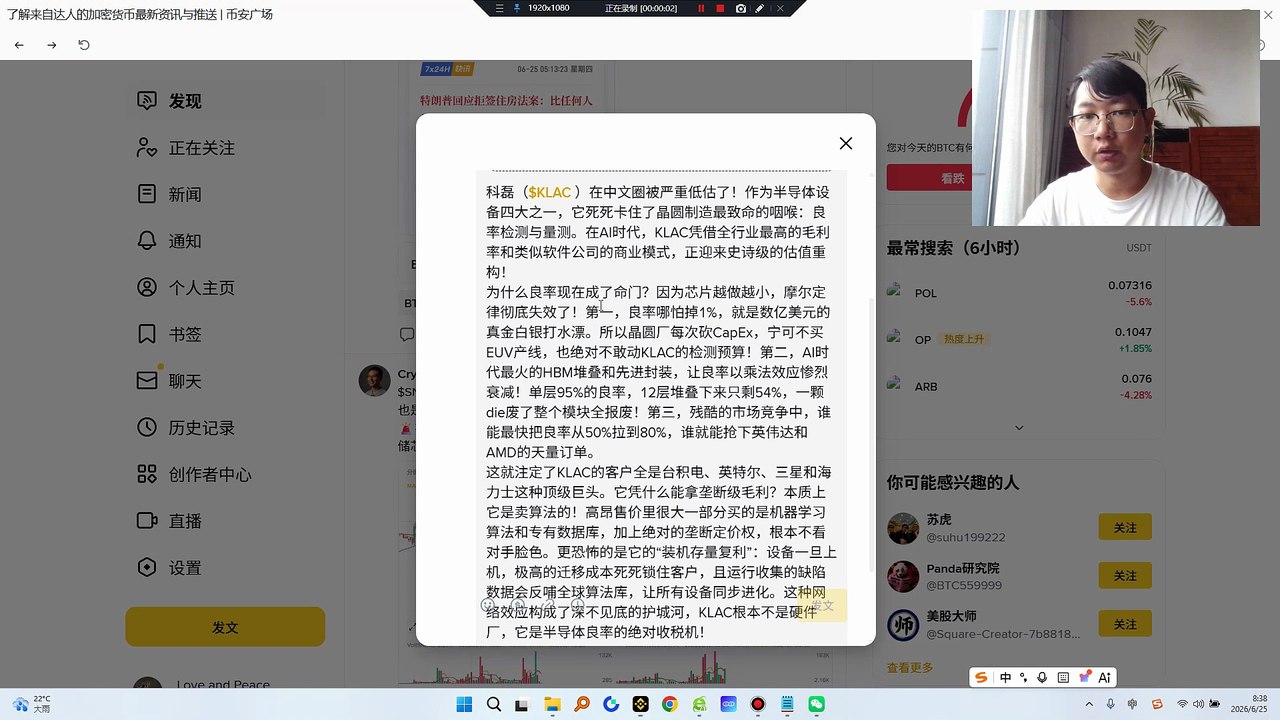Image resolution: width=1280 pixels, height=720 pixels.
Task: Open network Wi-Fi tray icon
Action: point(1183,704)
